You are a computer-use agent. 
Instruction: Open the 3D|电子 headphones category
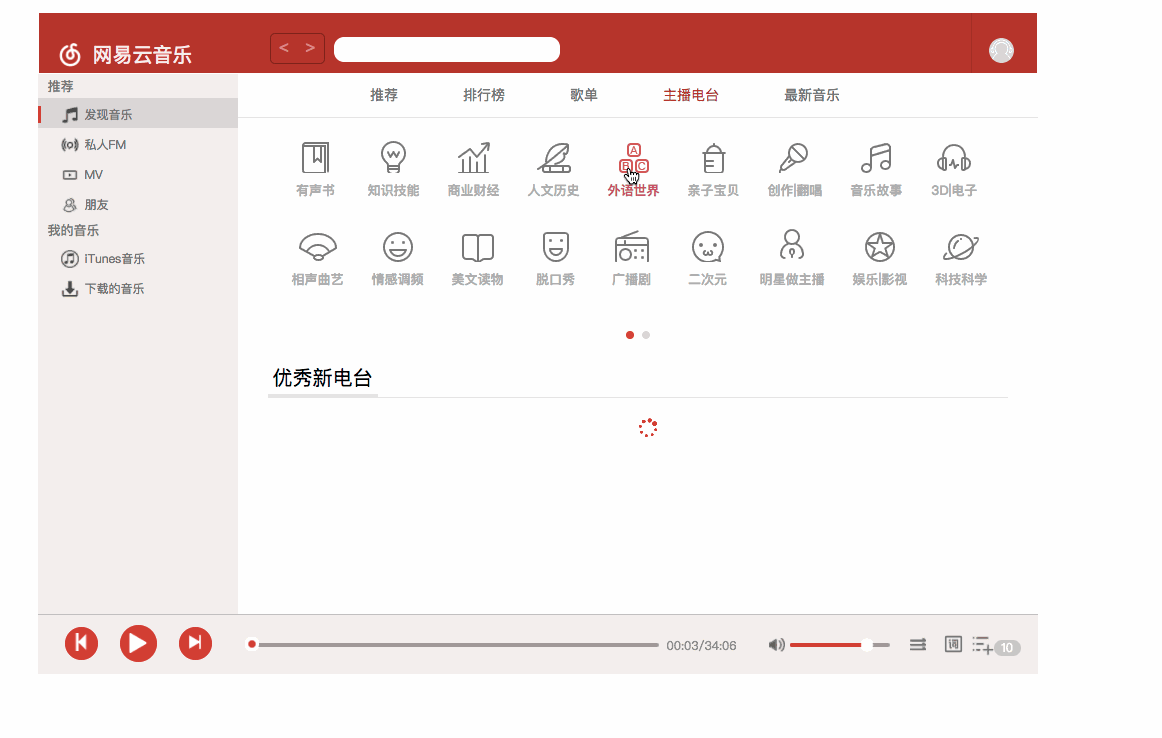[x=954, y=159]
